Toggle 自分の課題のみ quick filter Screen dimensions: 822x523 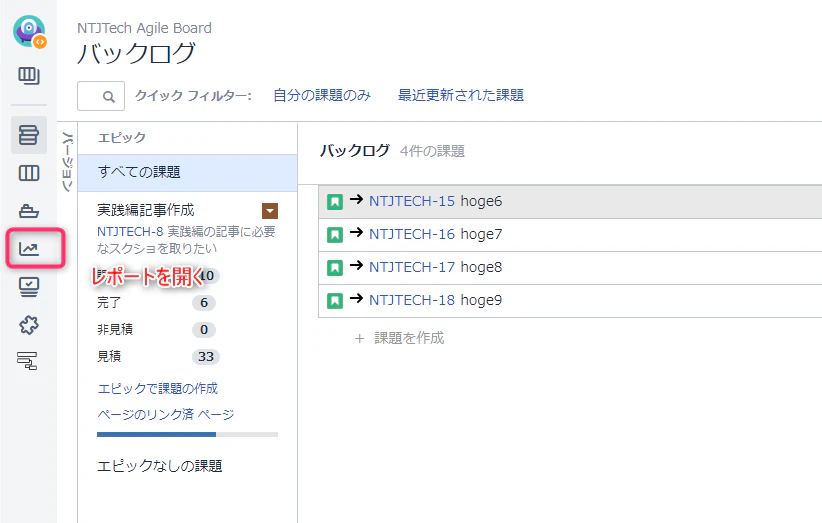pos(322,95)
